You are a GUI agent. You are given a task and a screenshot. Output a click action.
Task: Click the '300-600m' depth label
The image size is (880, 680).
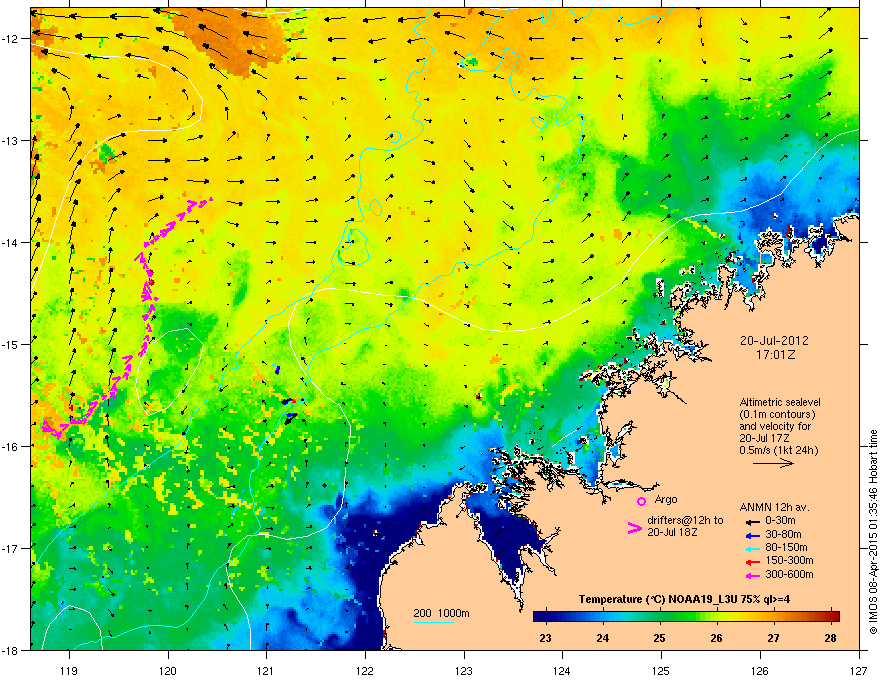(790, 575)
